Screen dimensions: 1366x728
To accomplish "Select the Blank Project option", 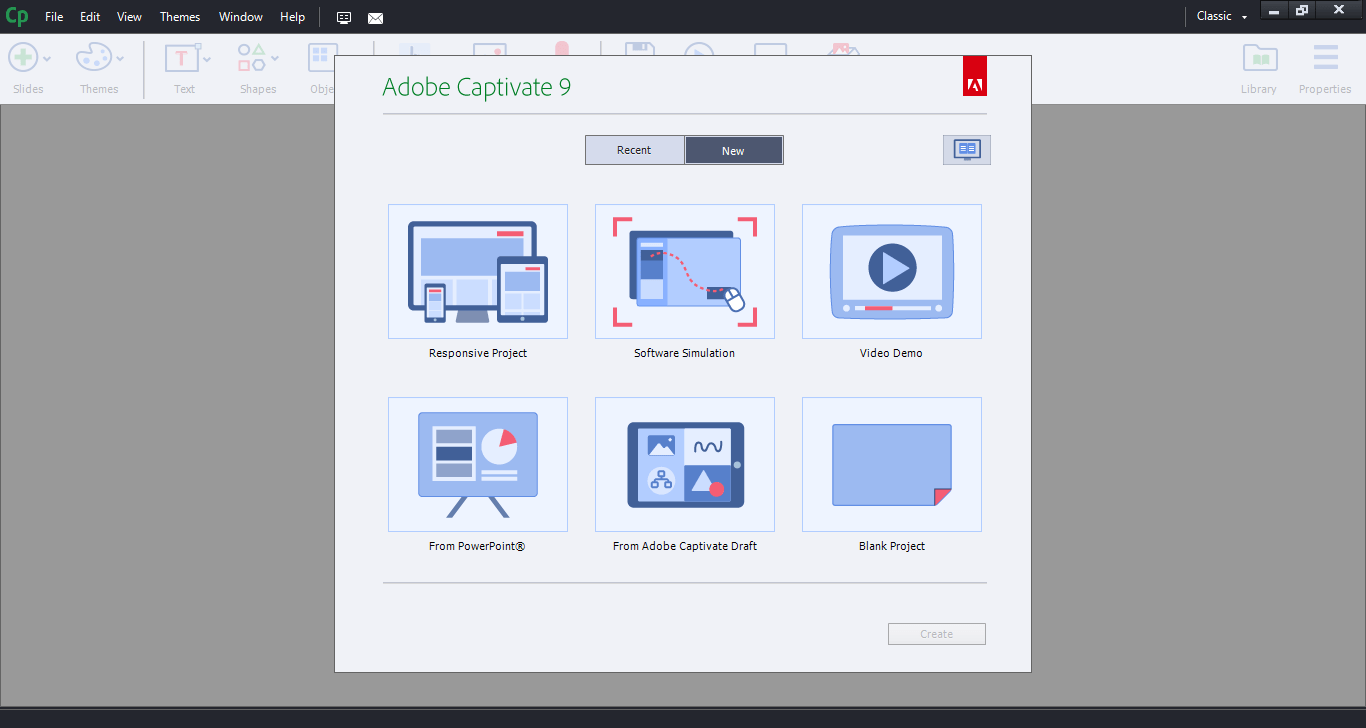I will (891, 464).
